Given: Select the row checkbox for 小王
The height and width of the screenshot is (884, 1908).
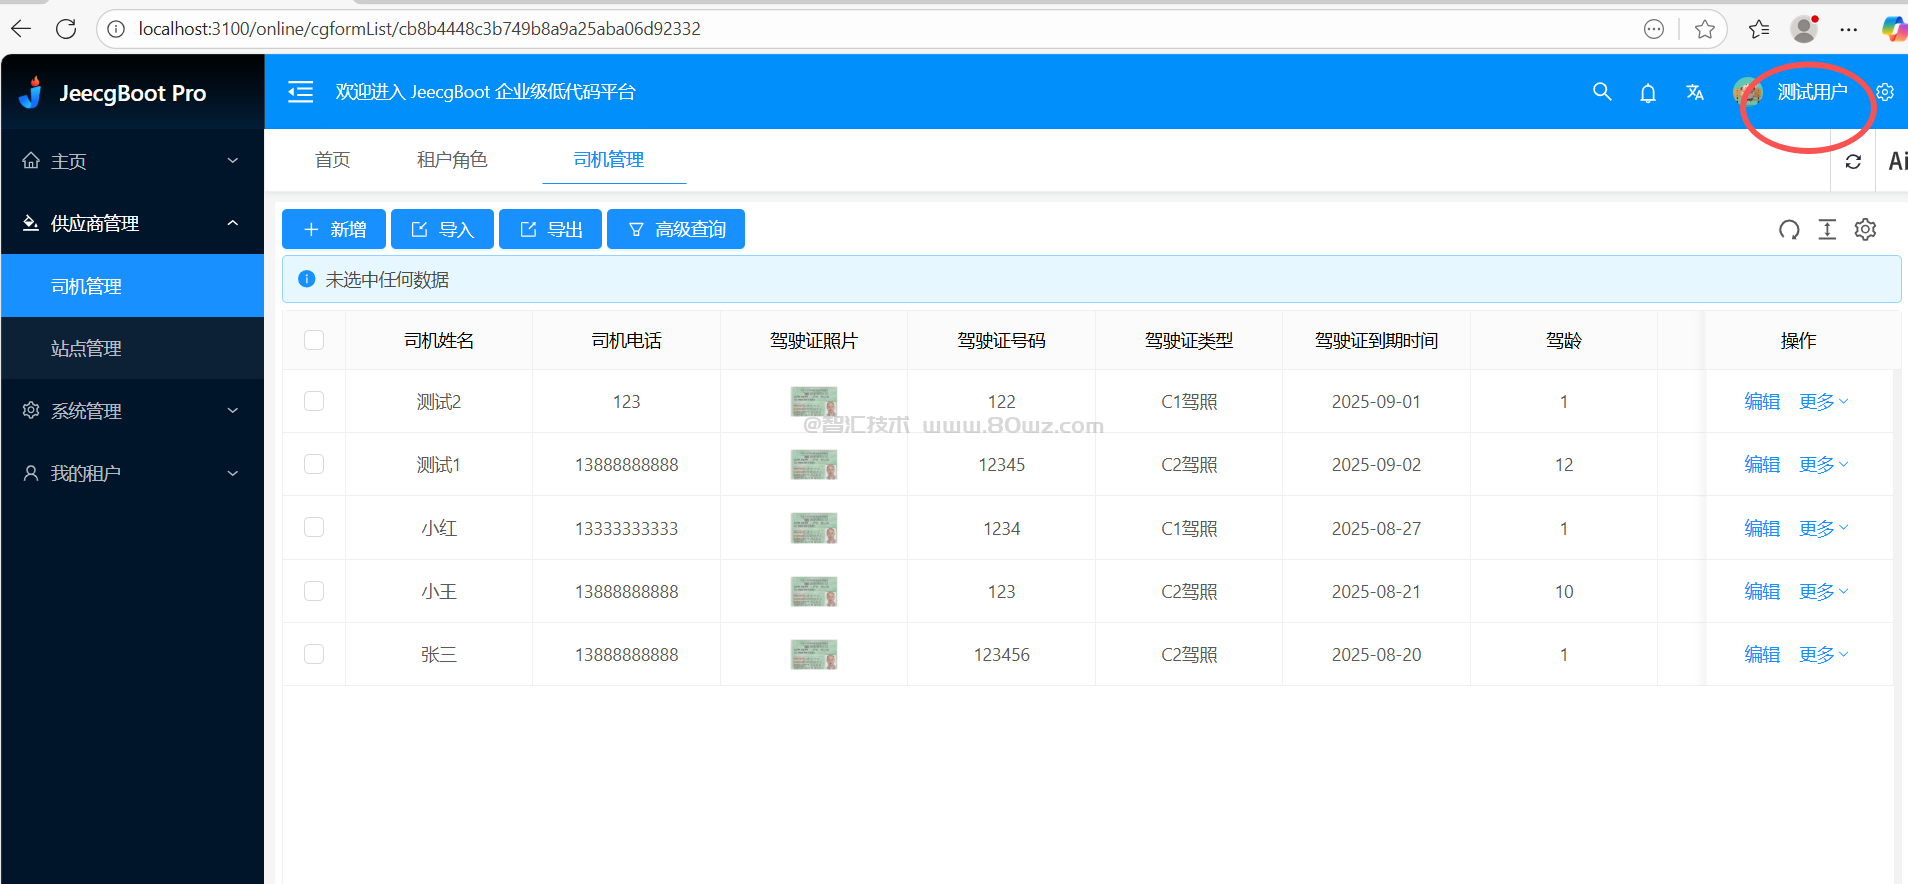Looking at the screenshot, I should (x=314, y=591).
